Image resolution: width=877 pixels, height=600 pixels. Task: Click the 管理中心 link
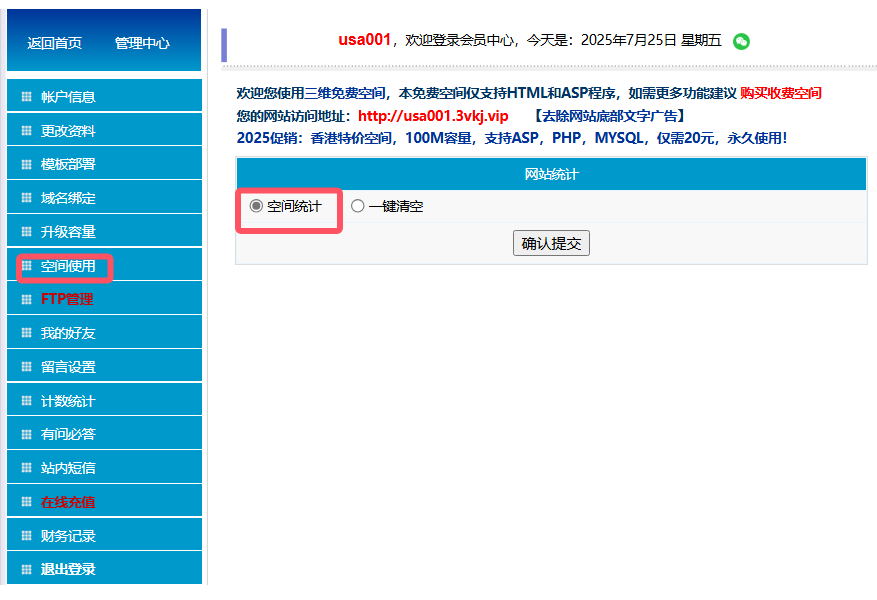tap(142, 43)
